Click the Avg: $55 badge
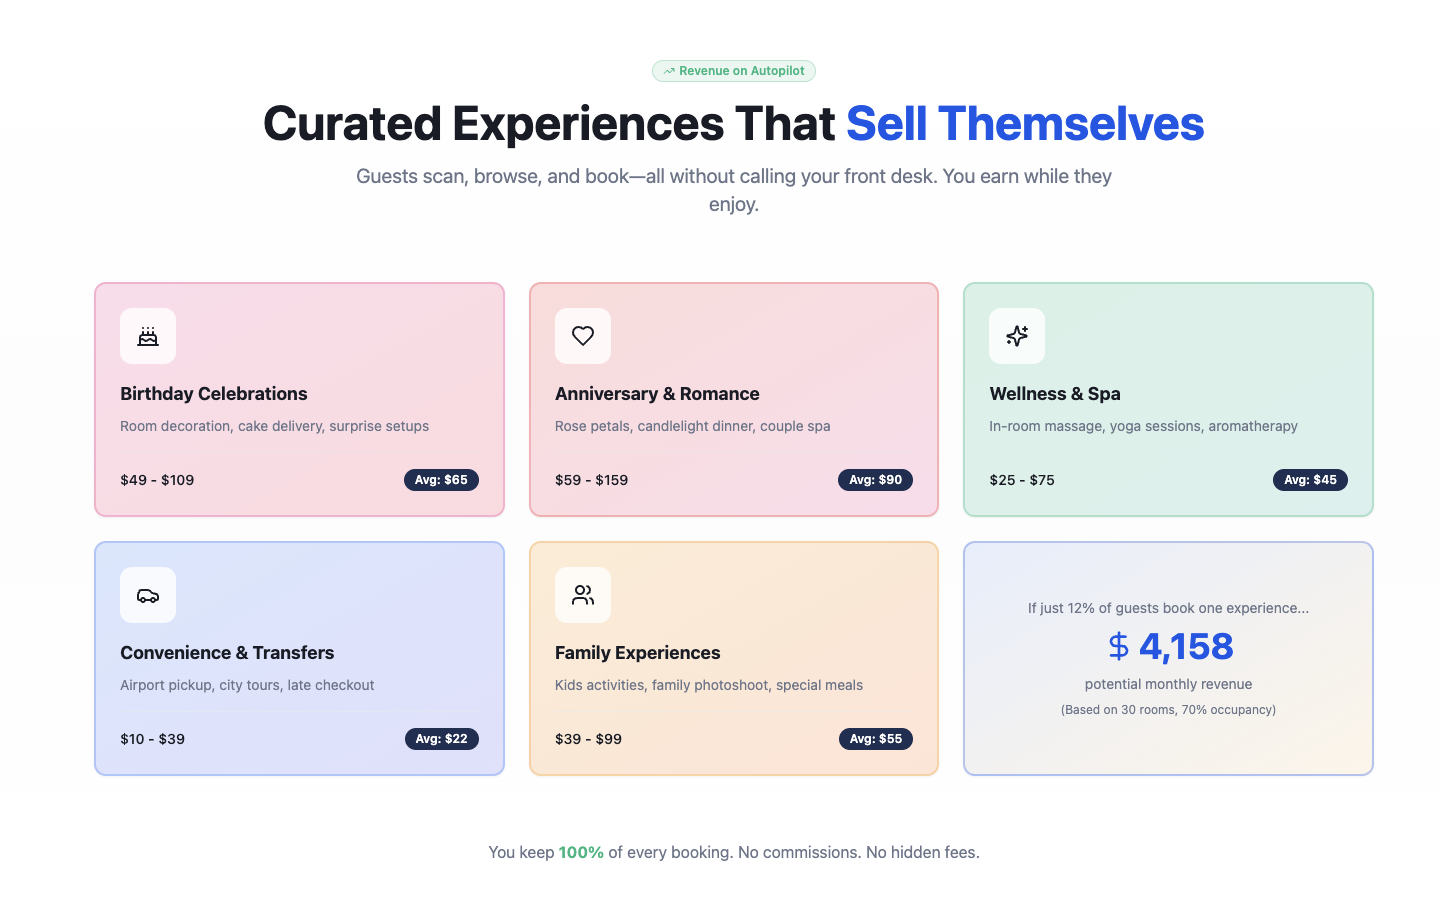1440x906 pixels. coord(875,739)
